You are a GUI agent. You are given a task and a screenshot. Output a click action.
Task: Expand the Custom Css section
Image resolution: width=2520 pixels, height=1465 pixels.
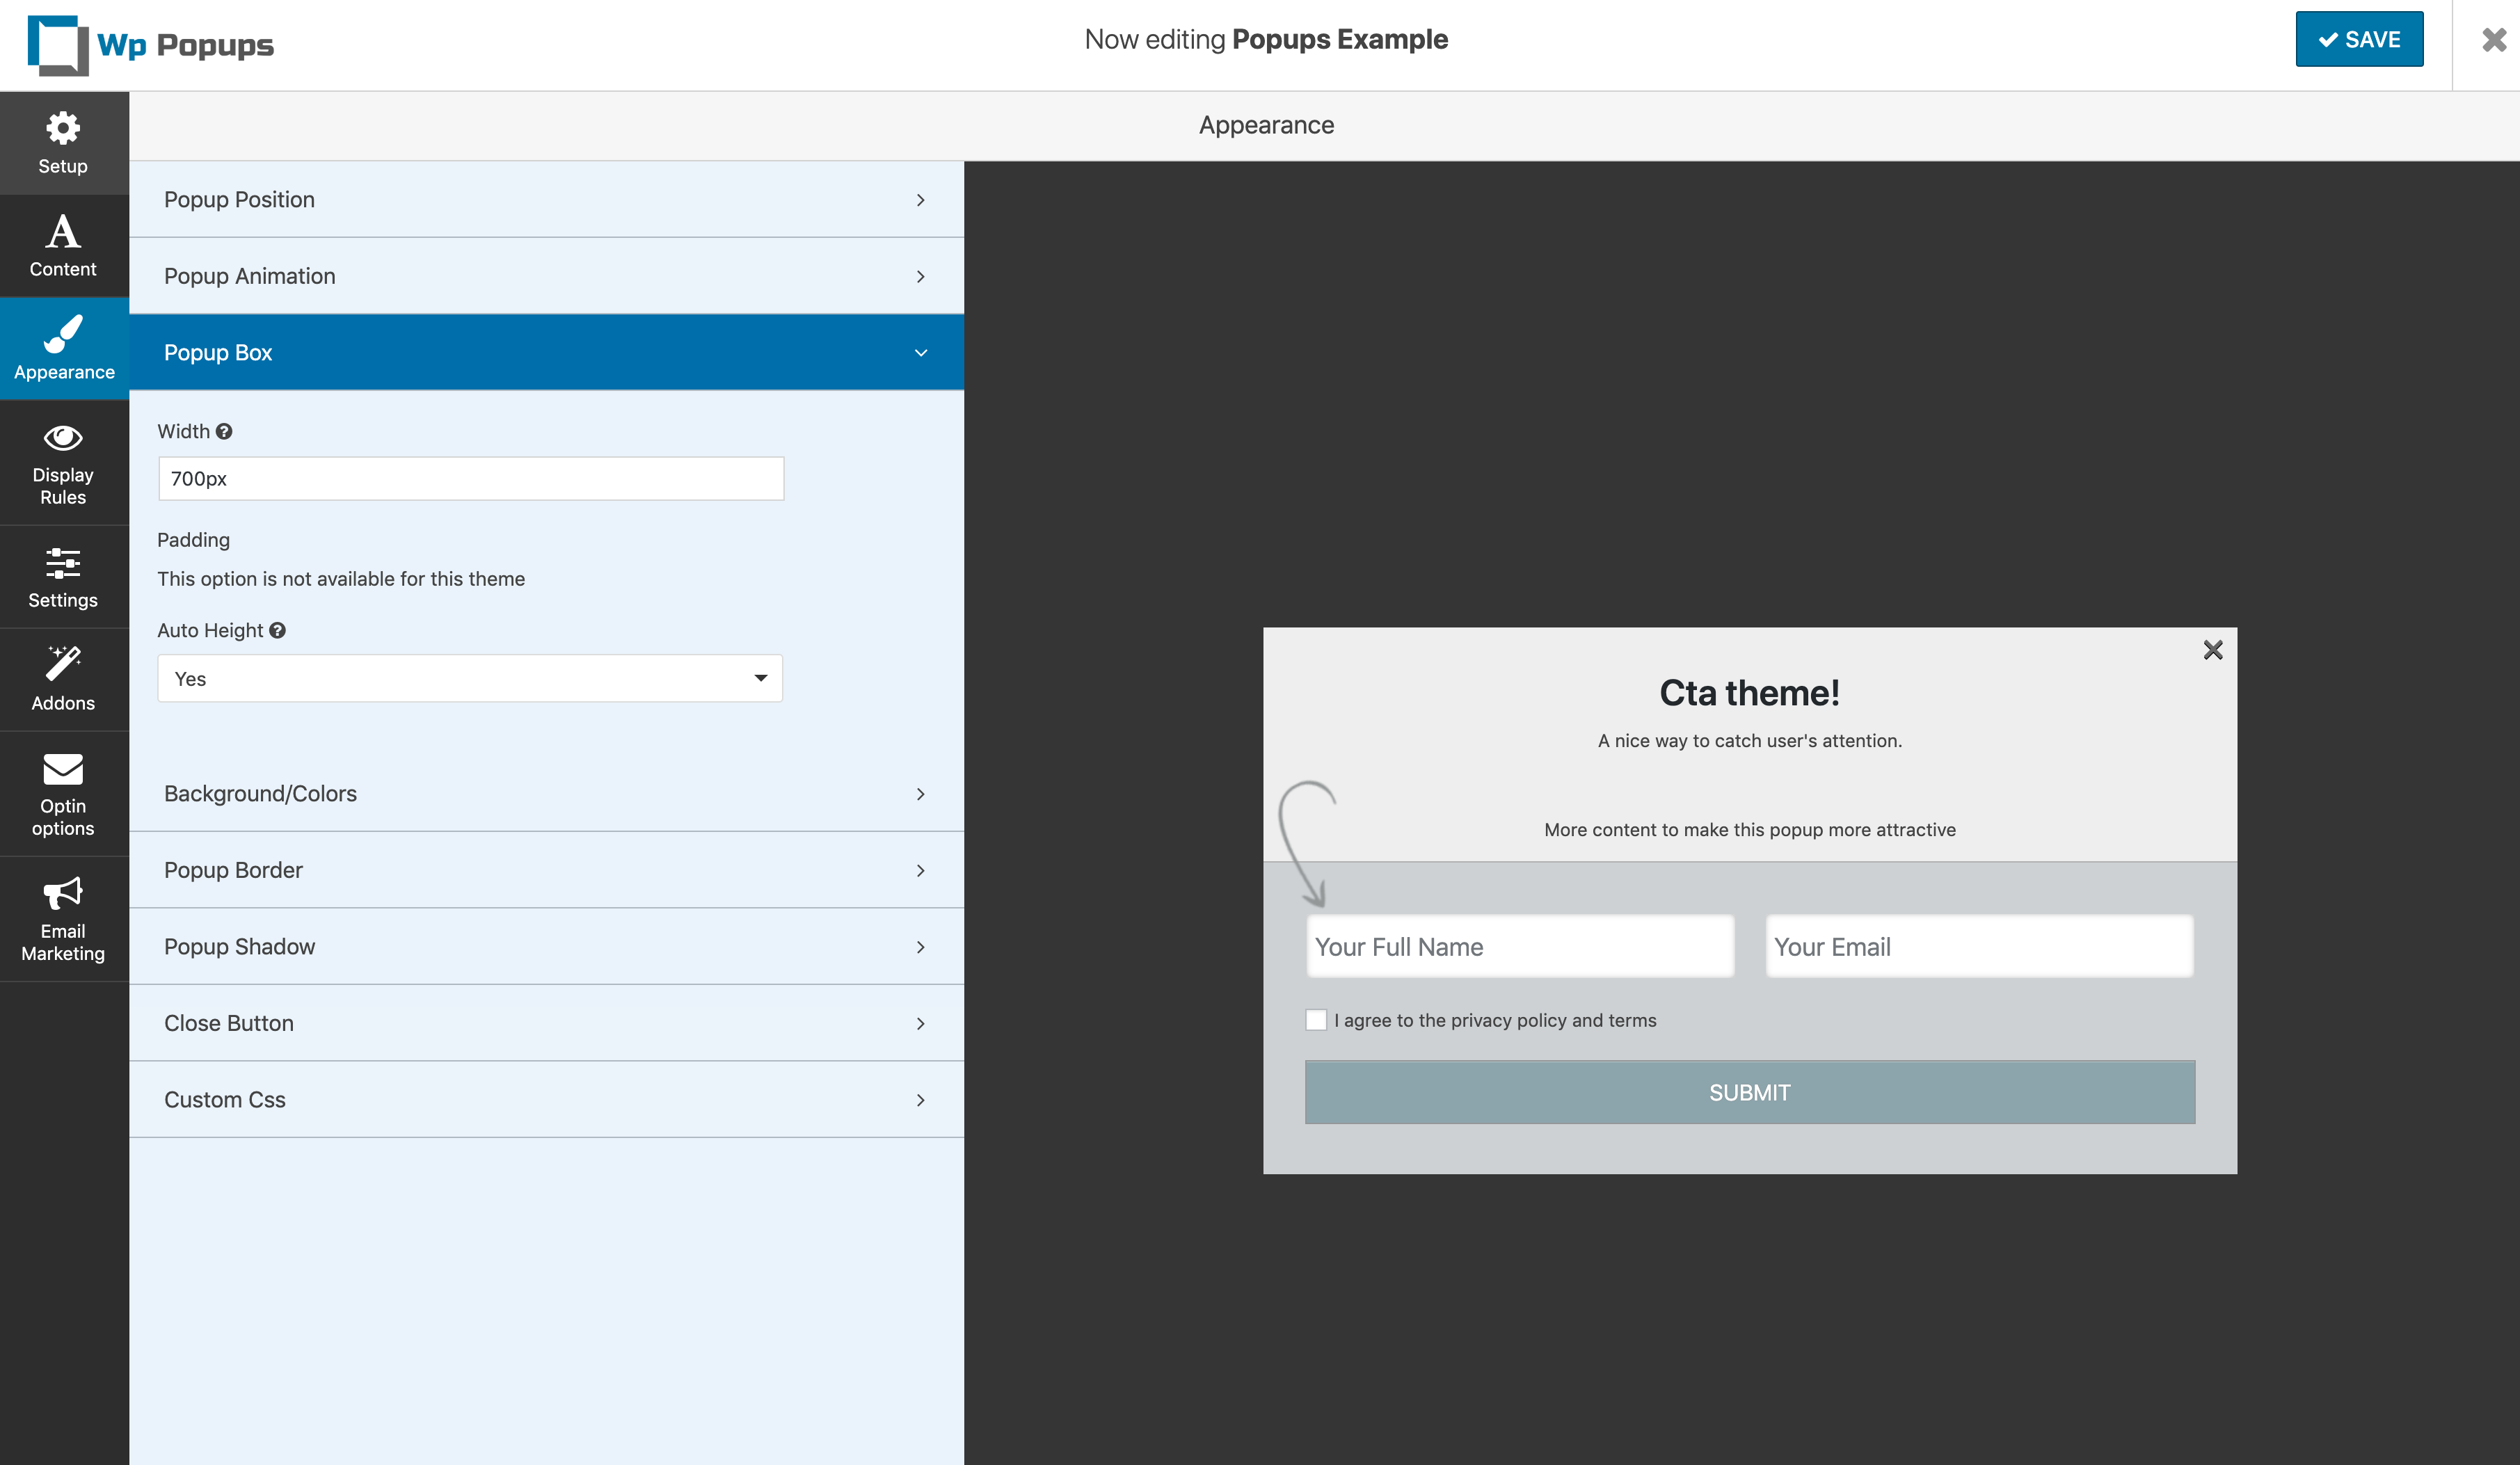546,1099
